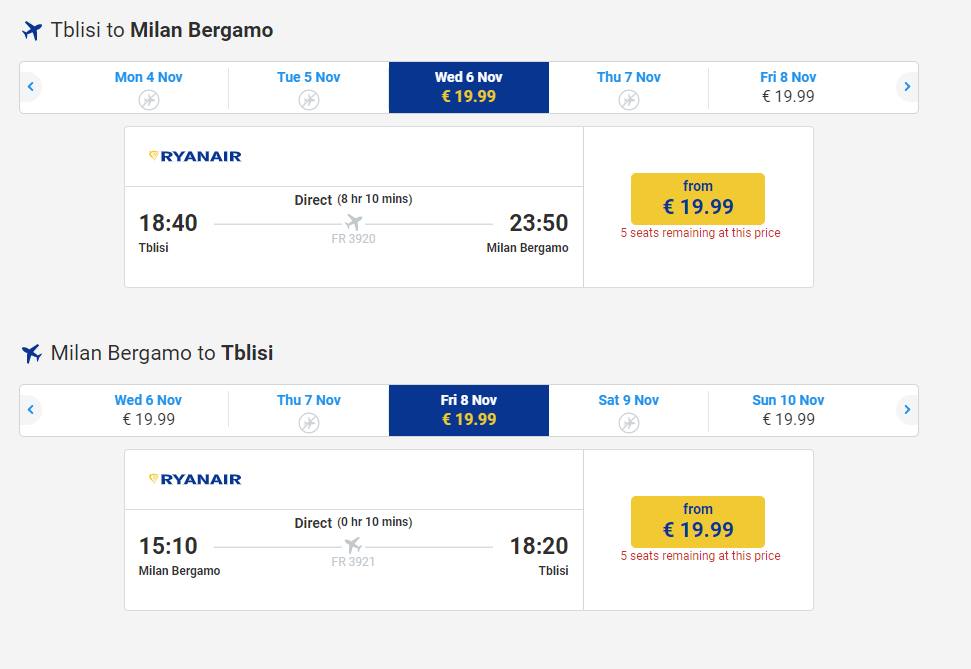Select the return Wed 6 Nov date tab

pyautogui.click(x=149, y=410)
